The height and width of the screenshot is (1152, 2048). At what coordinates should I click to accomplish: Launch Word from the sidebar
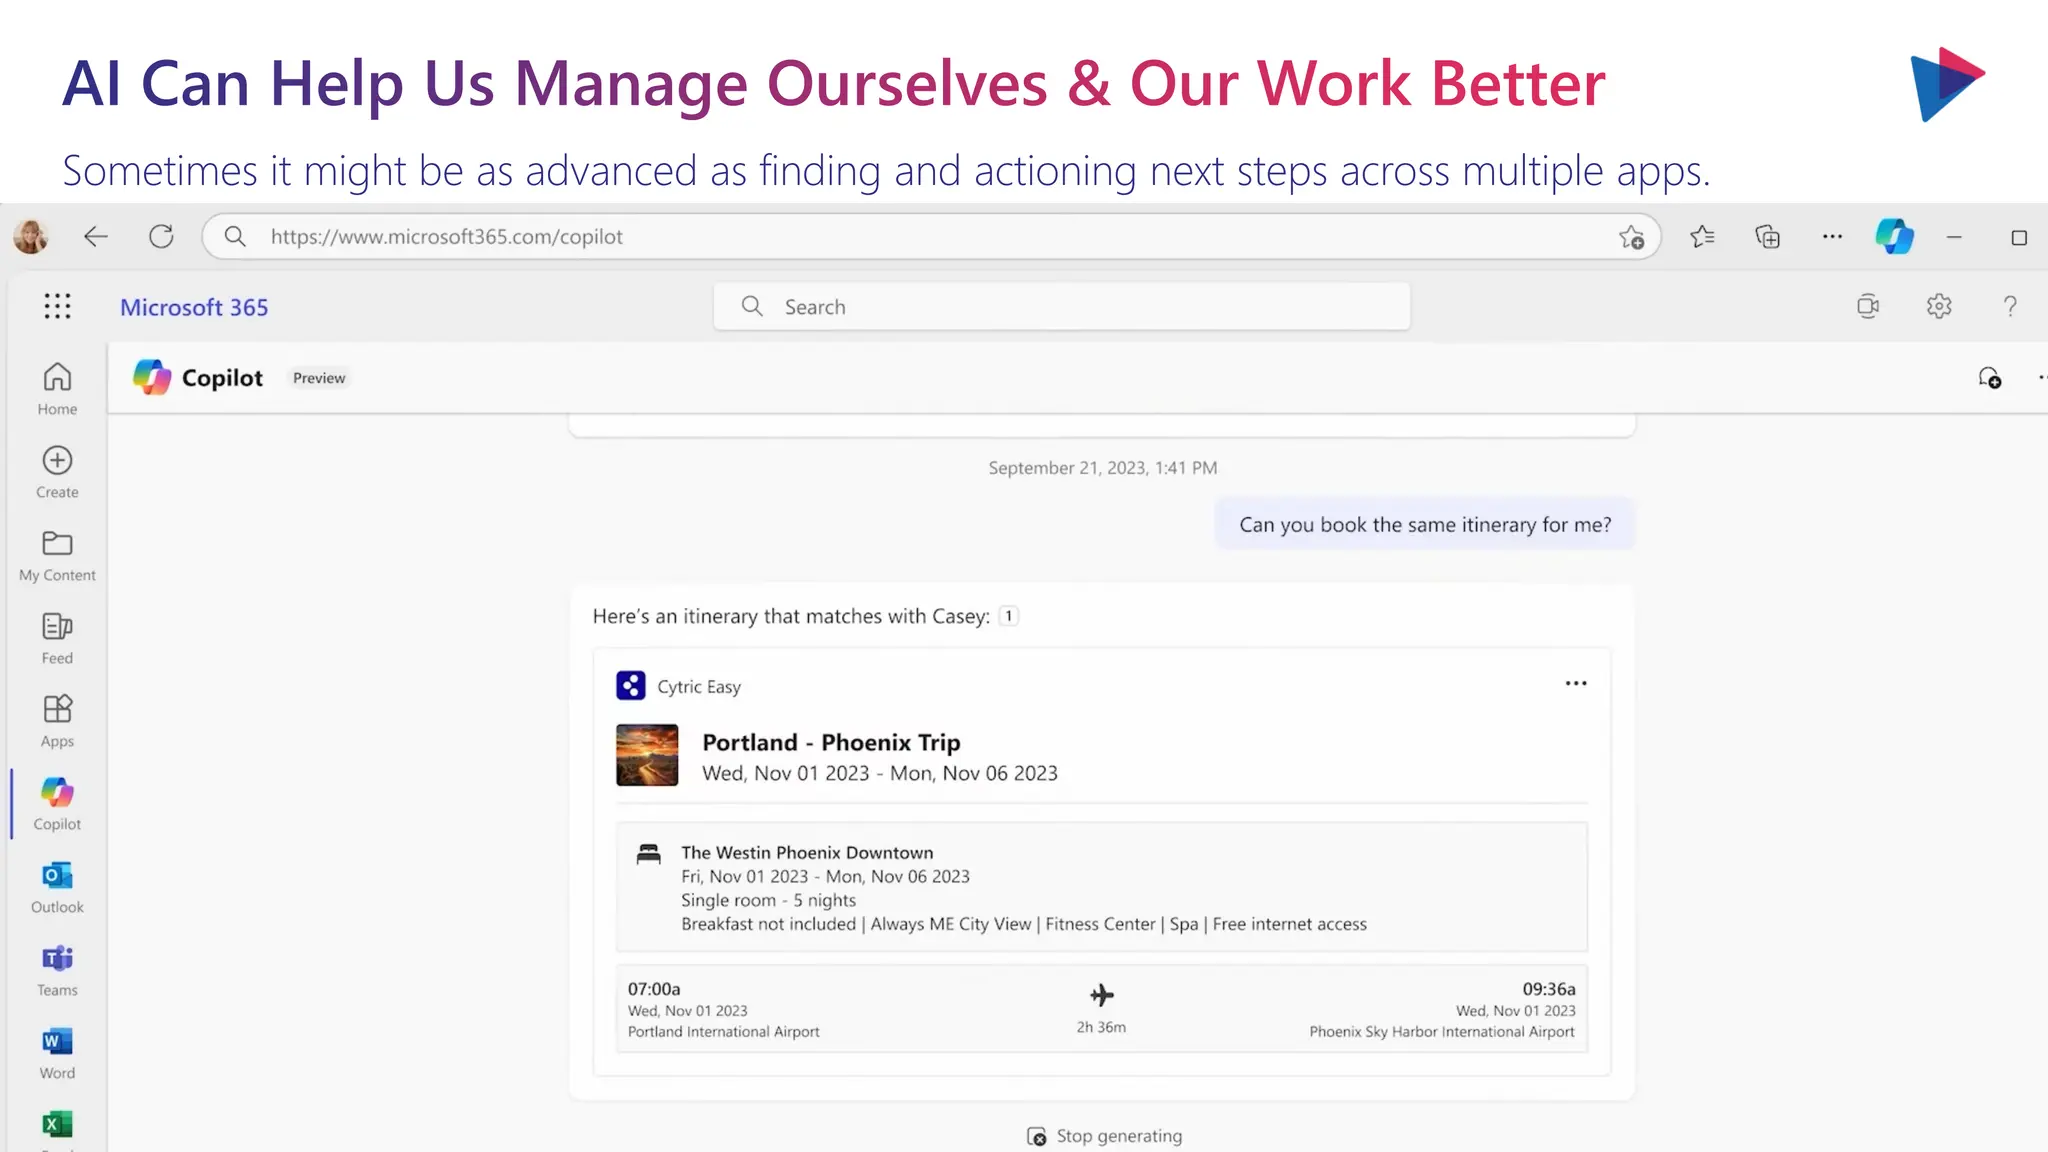coord(57,1053)
